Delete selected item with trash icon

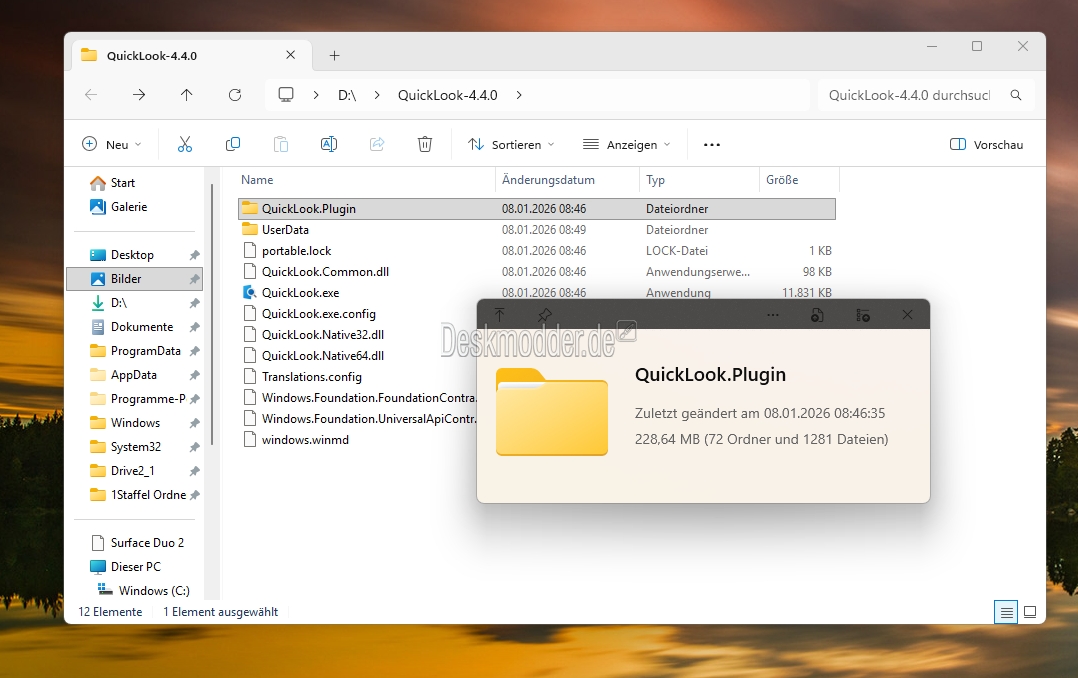pos(425,145)
